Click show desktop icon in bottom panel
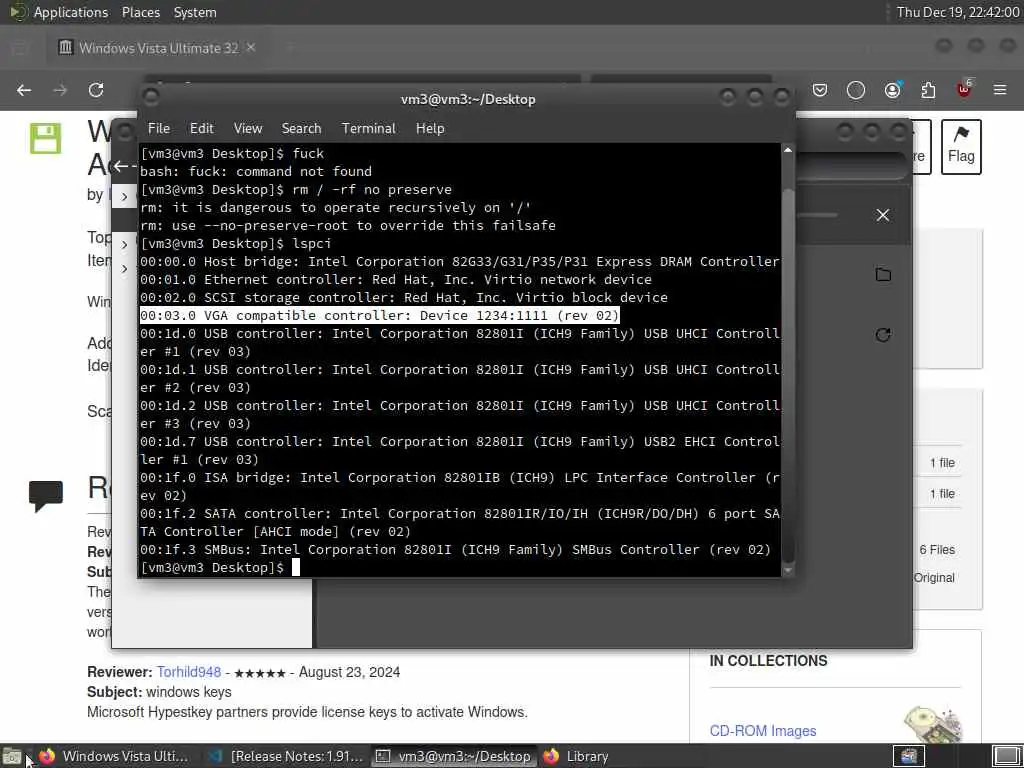Image resolution: width=1024 pixels, height=768 pixels. tap(12, 757)
